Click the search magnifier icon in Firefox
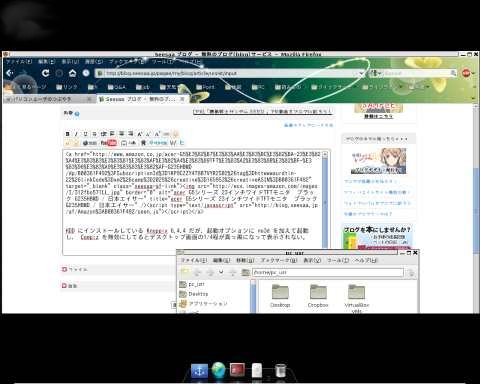This screenshot has height=384, width=480. [453, 73]
